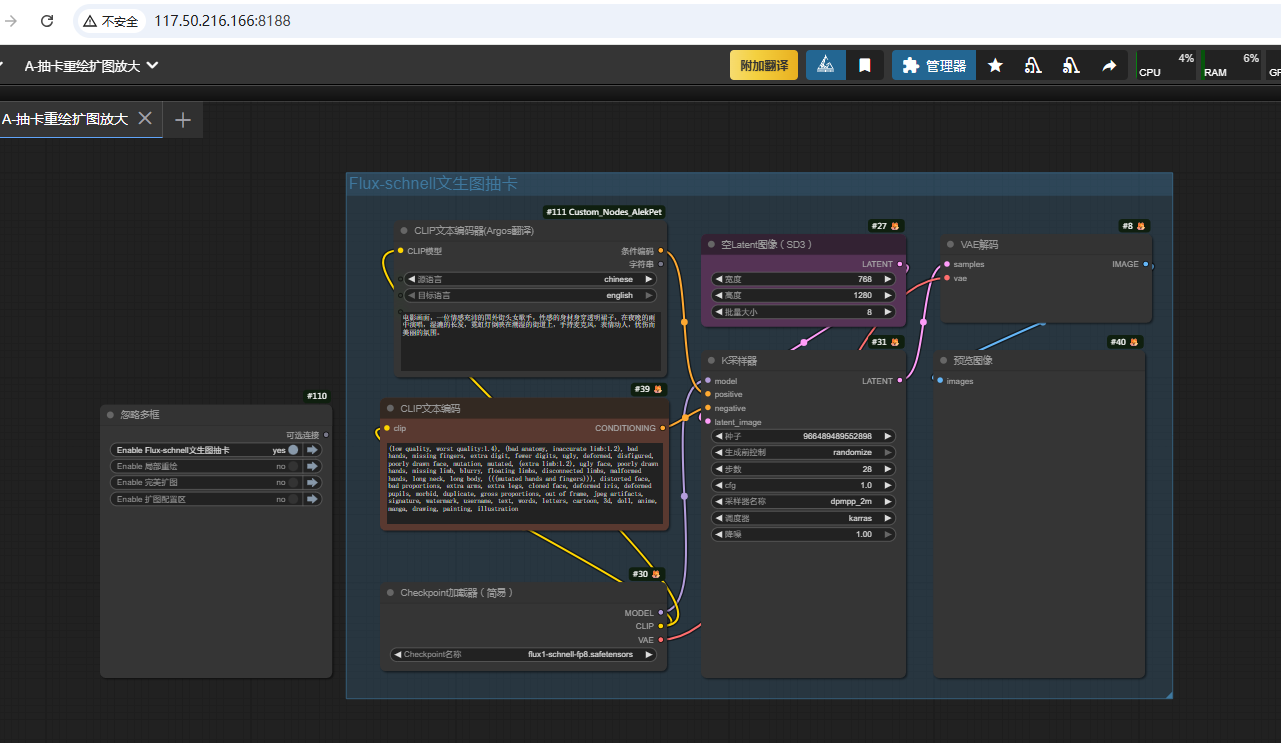1281x743 pixels.
Task: Click the #40 node badge
Action: (x=1126, y=342)
